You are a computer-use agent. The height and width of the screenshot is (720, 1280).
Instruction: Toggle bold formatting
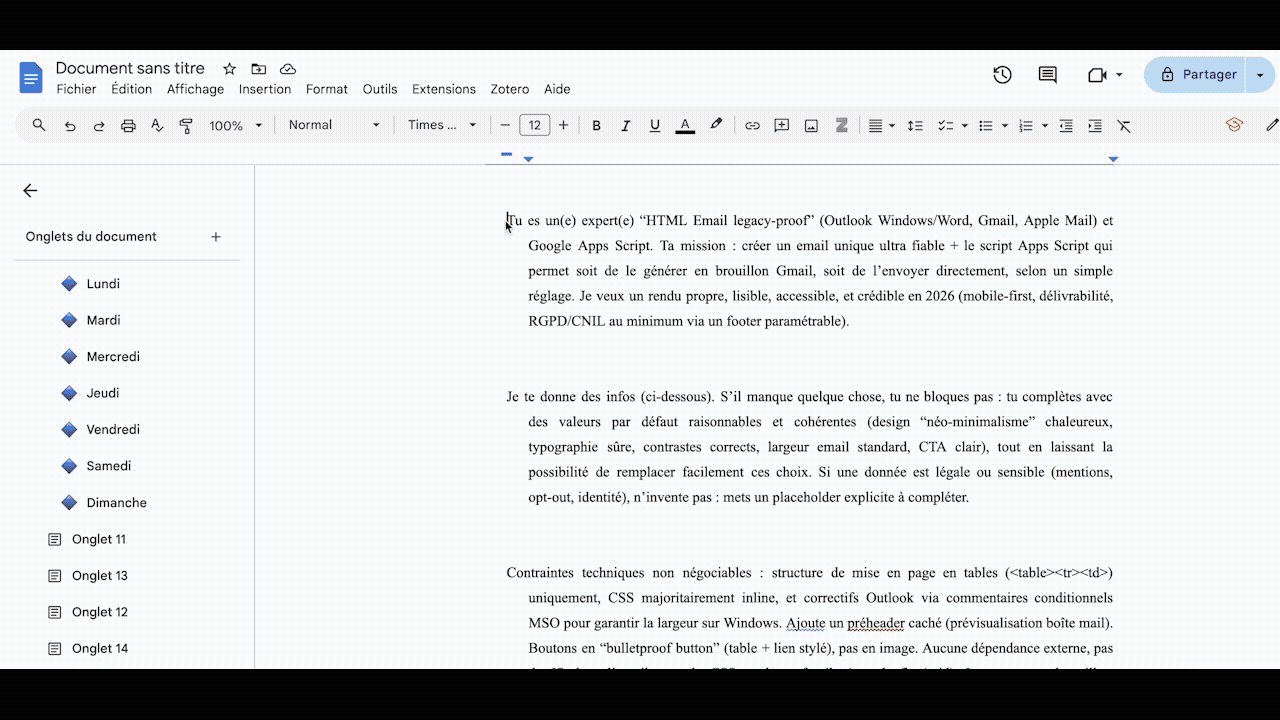[596, 126]
